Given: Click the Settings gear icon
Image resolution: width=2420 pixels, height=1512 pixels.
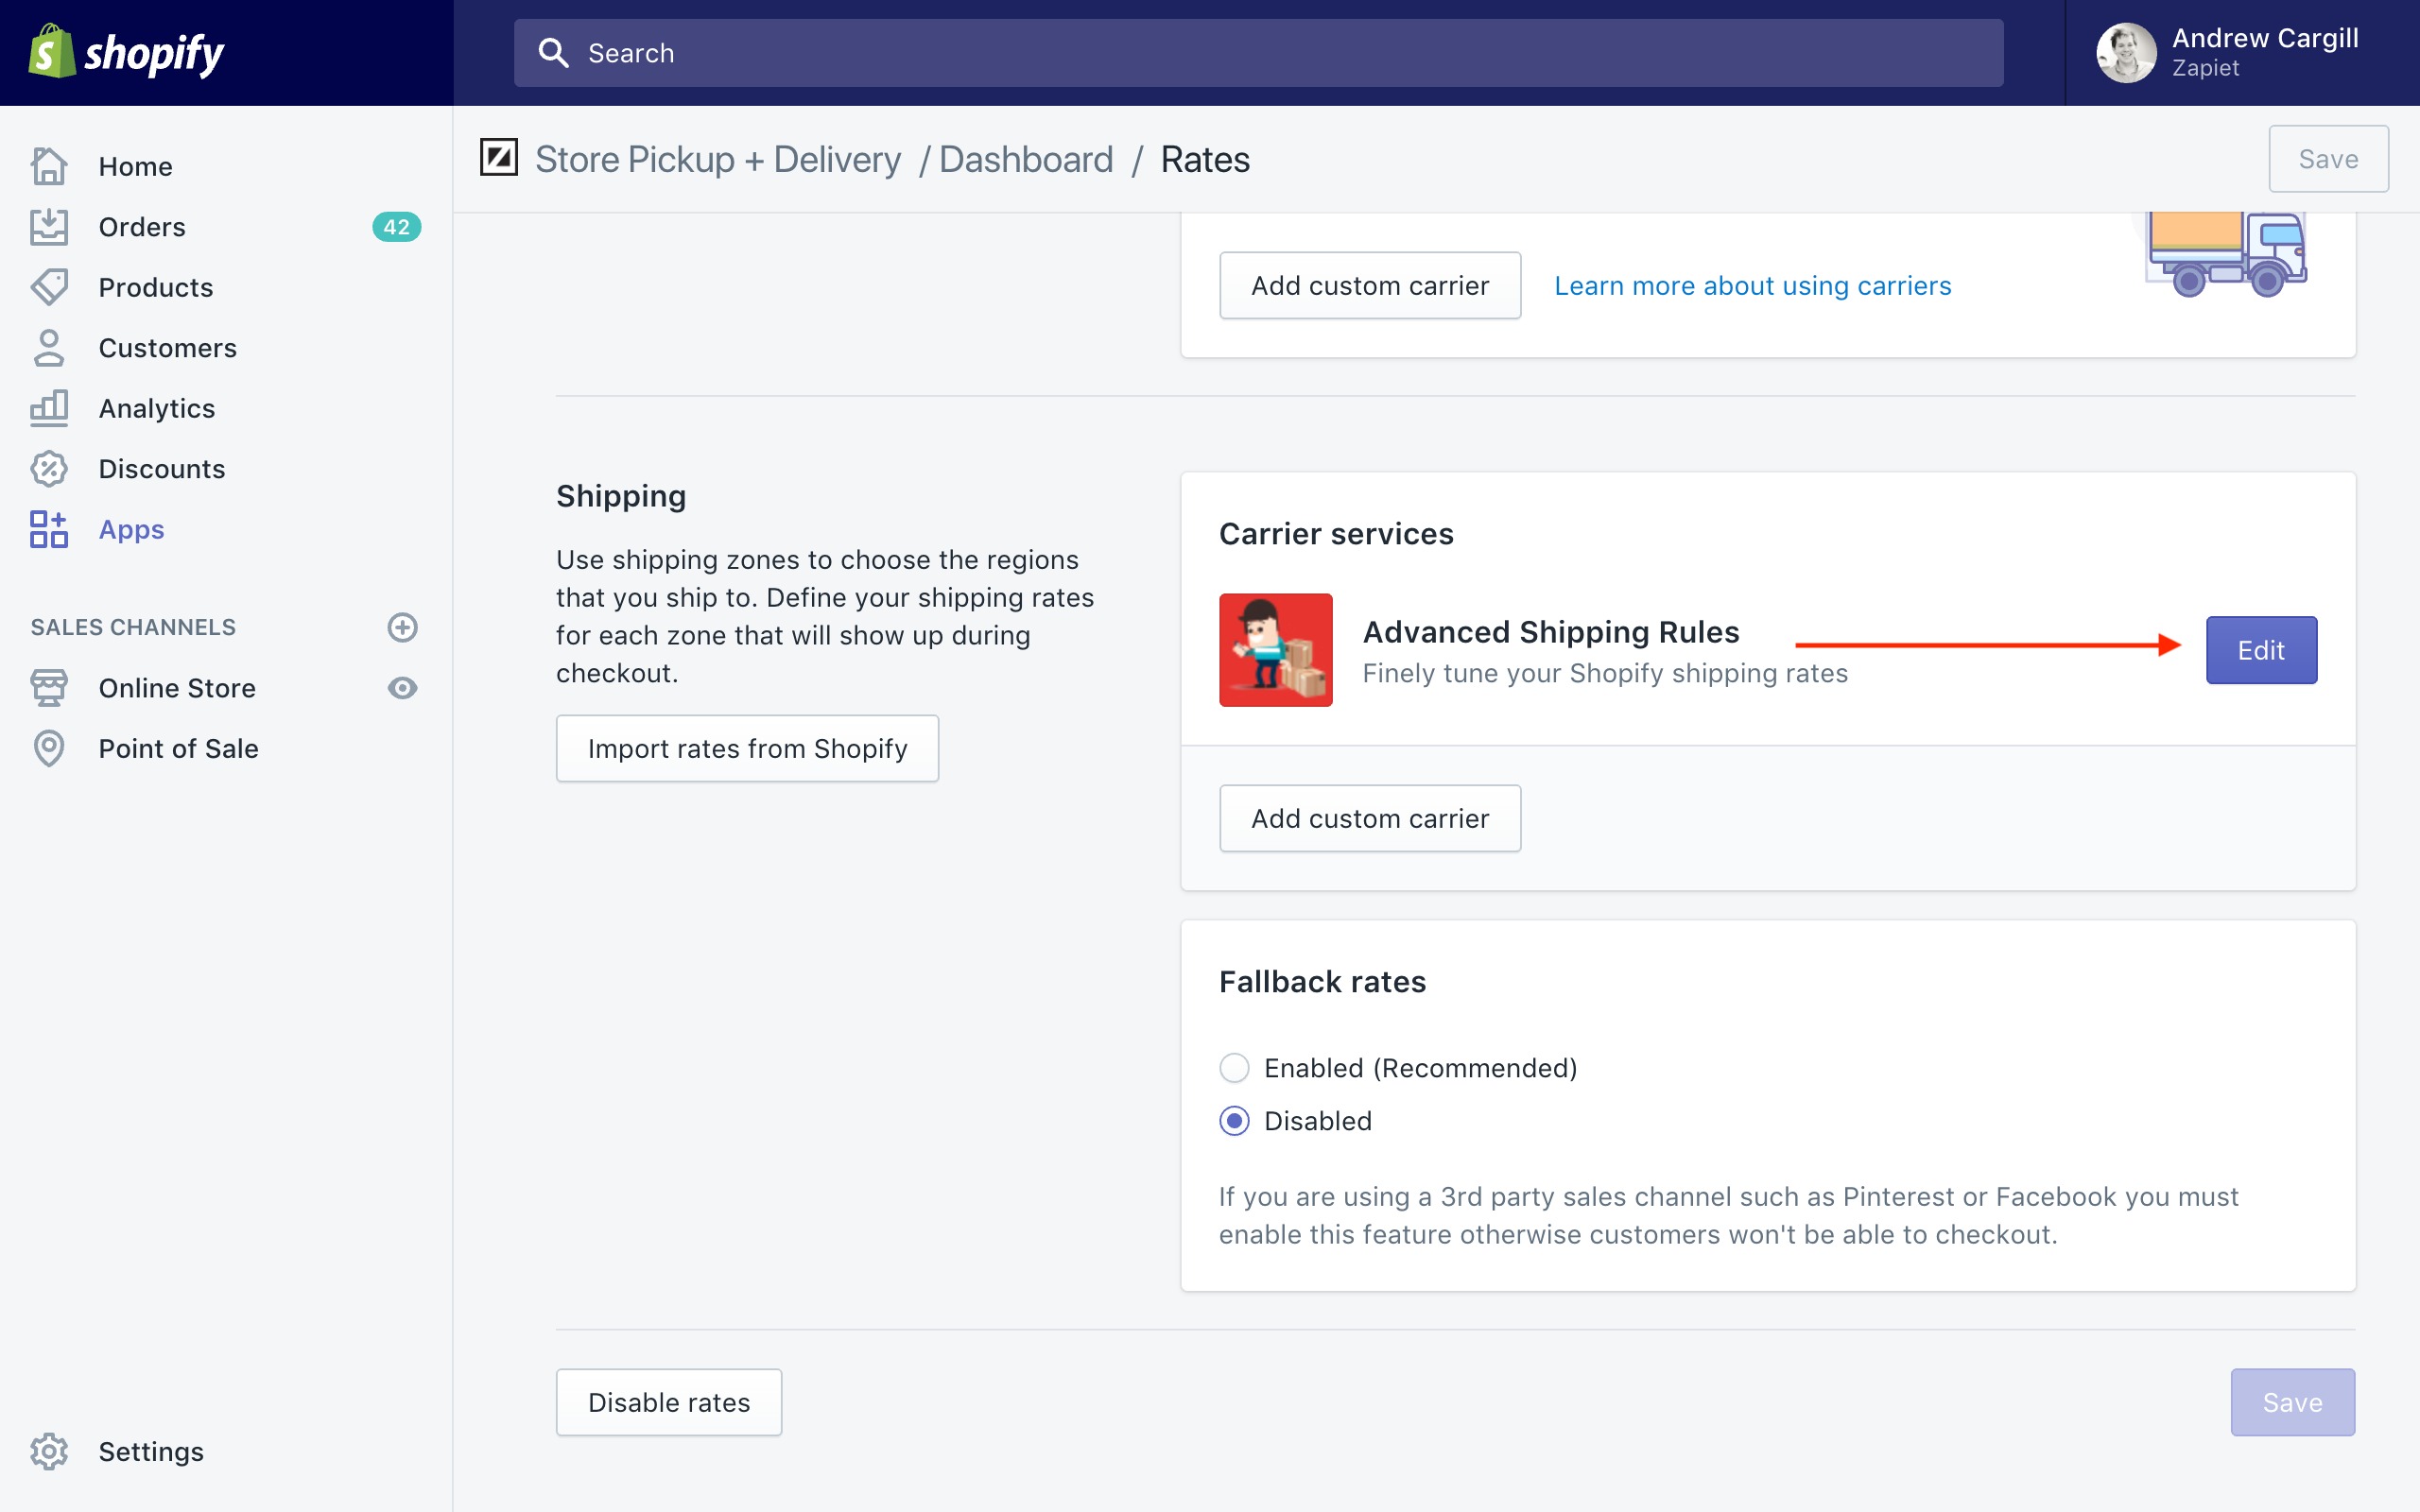Looking at the screenshot, I should 49,1451.
